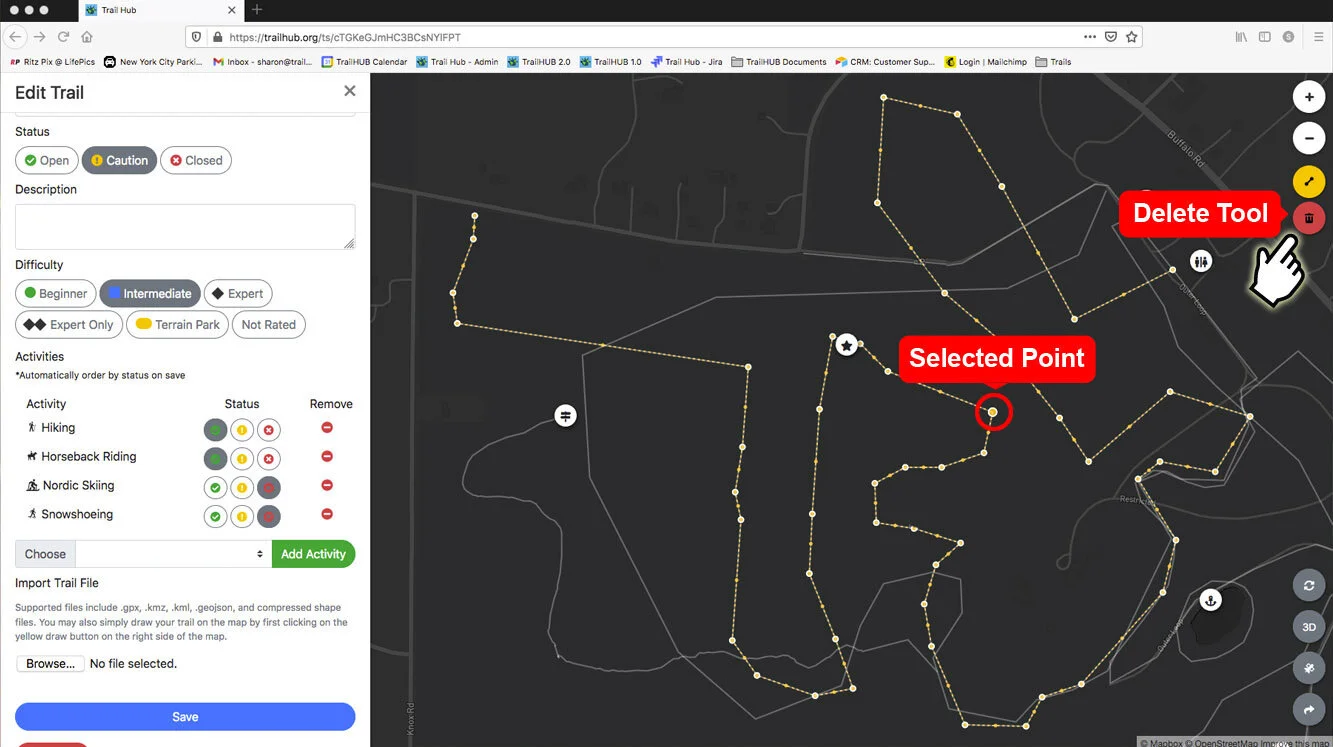
Task: Select Expert Only difficulty
Action: tap(69, 325)
